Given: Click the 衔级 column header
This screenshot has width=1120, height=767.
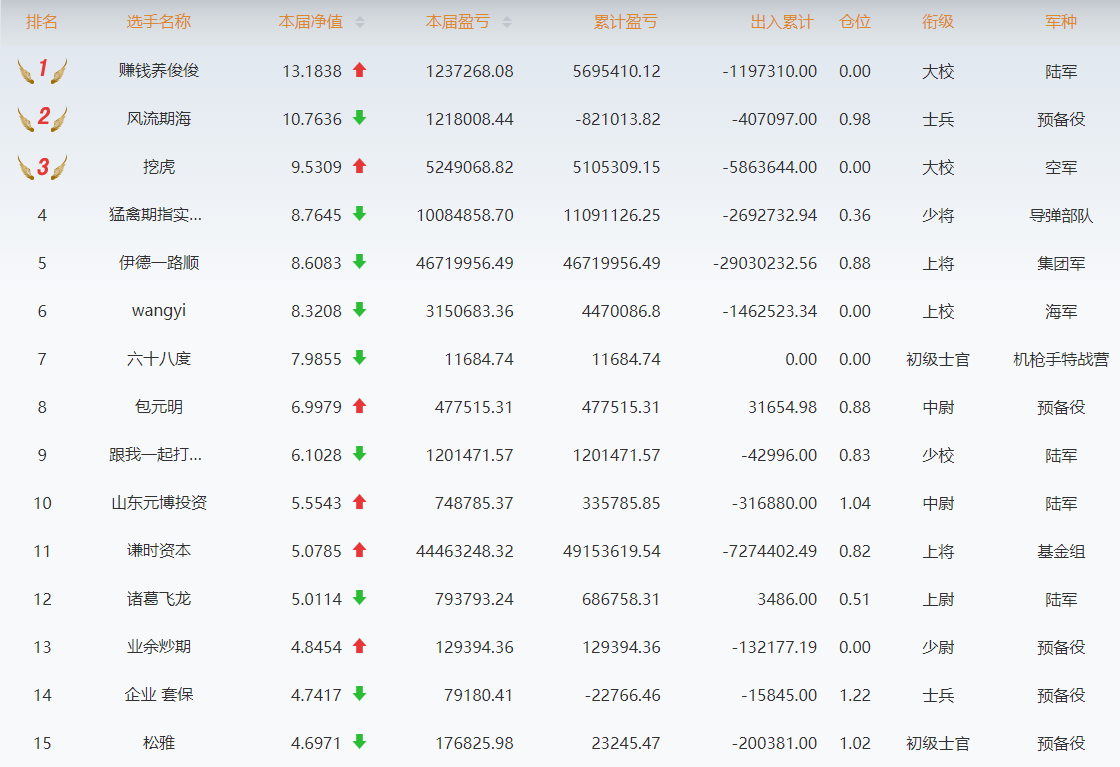Looking at the screenshot, I should tap(938, 22).
